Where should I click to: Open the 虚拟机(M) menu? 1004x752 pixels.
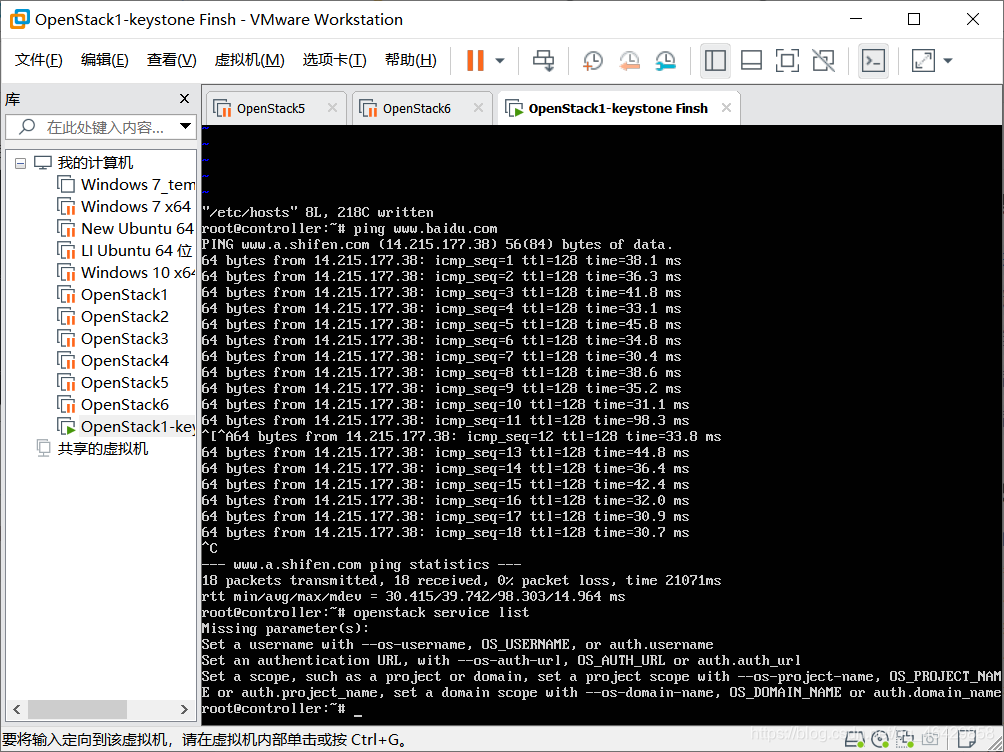249,60
